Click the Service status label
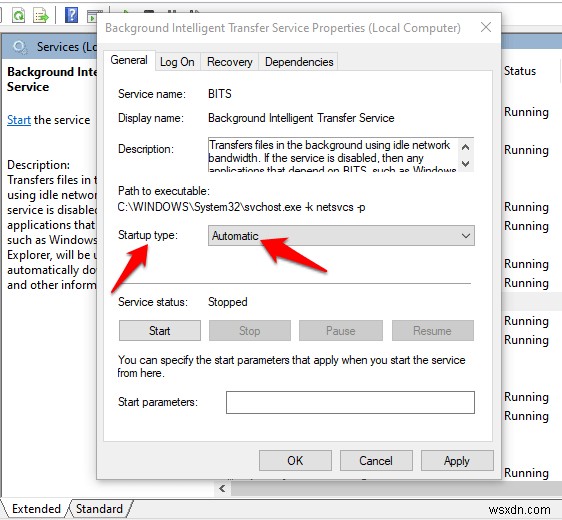 coord(153,302)
